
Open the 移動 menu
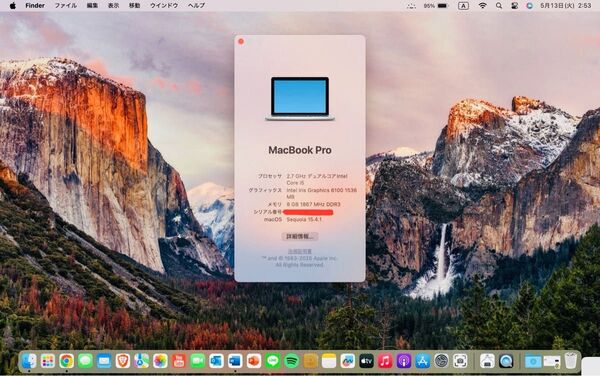(134, 6)
